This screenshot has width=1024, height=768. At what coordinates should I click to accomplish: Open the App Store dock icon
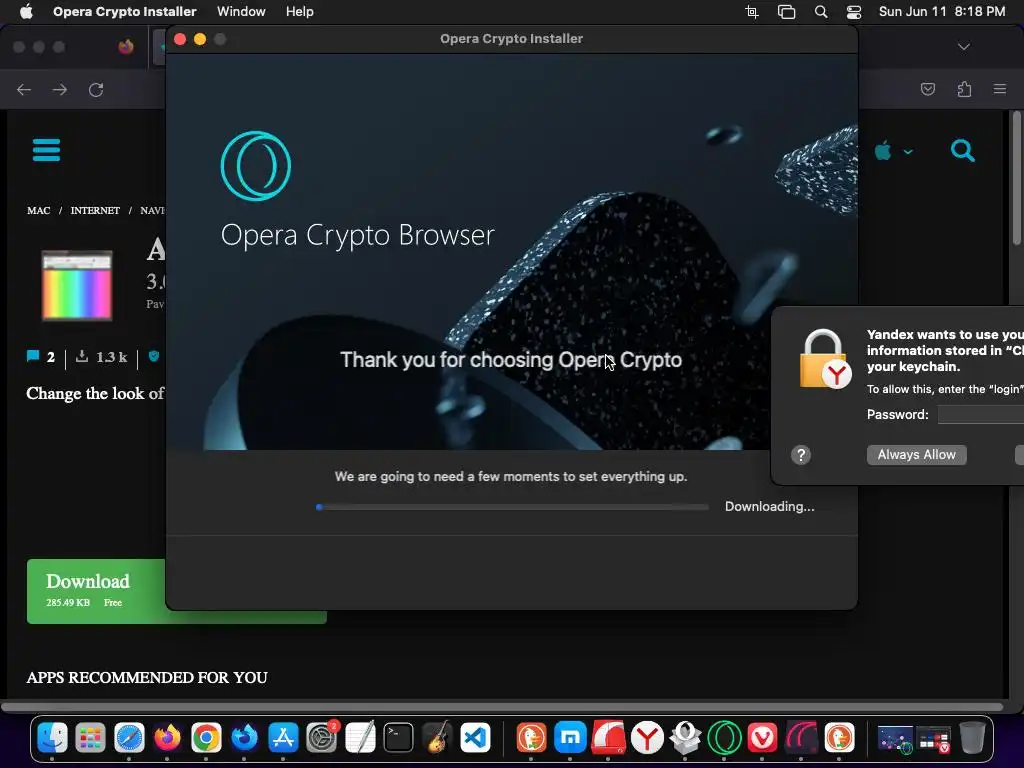[x=283, y=738]
